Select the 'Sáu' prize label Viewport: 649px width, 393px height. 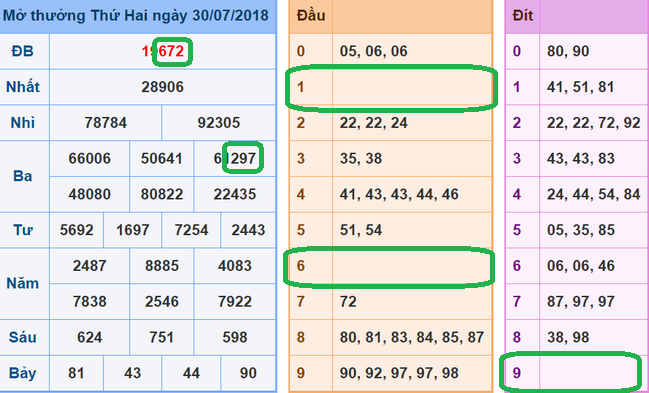tap(23, 337)
